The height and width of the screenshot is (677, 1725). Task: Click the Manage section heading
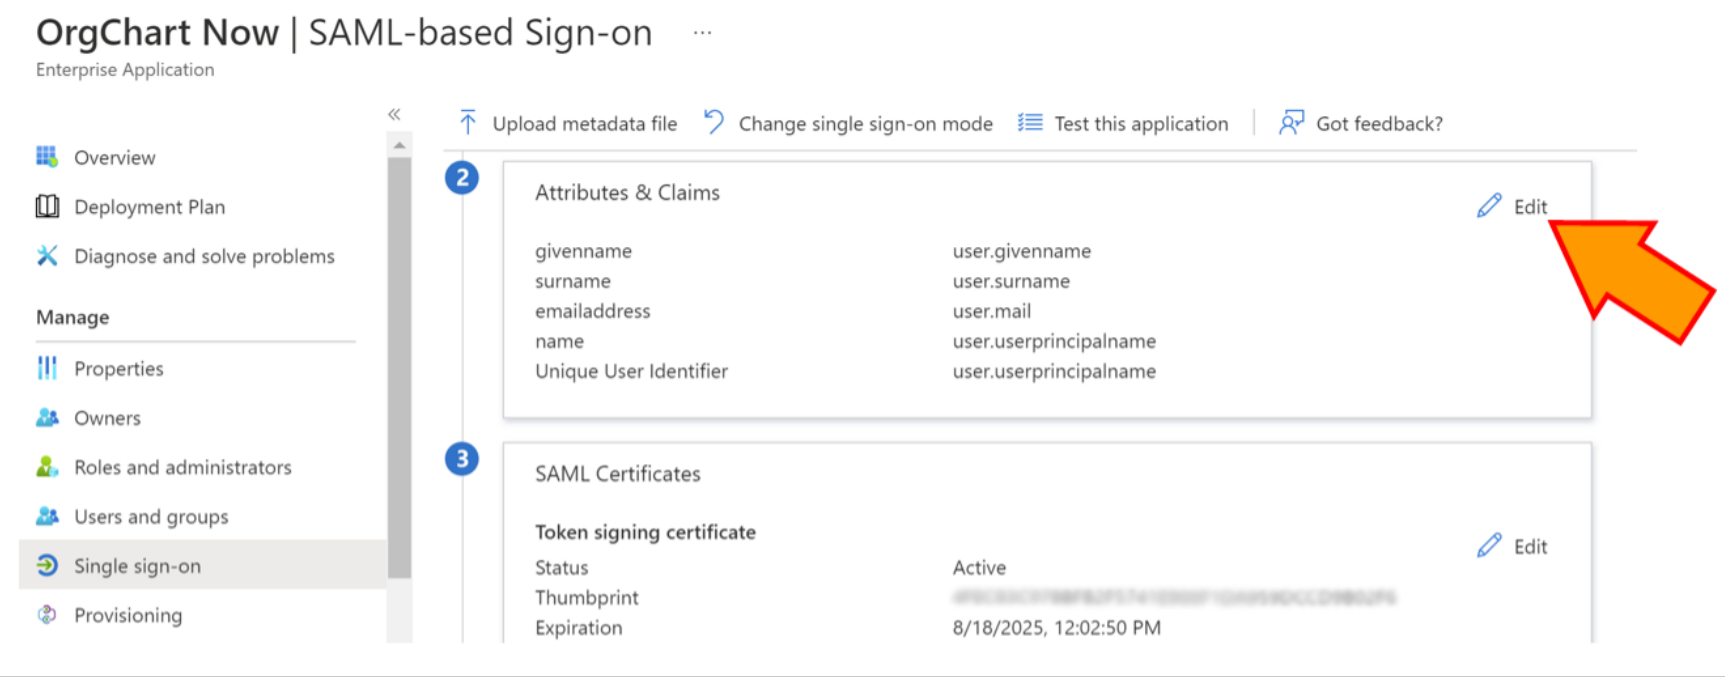[73, 317]
